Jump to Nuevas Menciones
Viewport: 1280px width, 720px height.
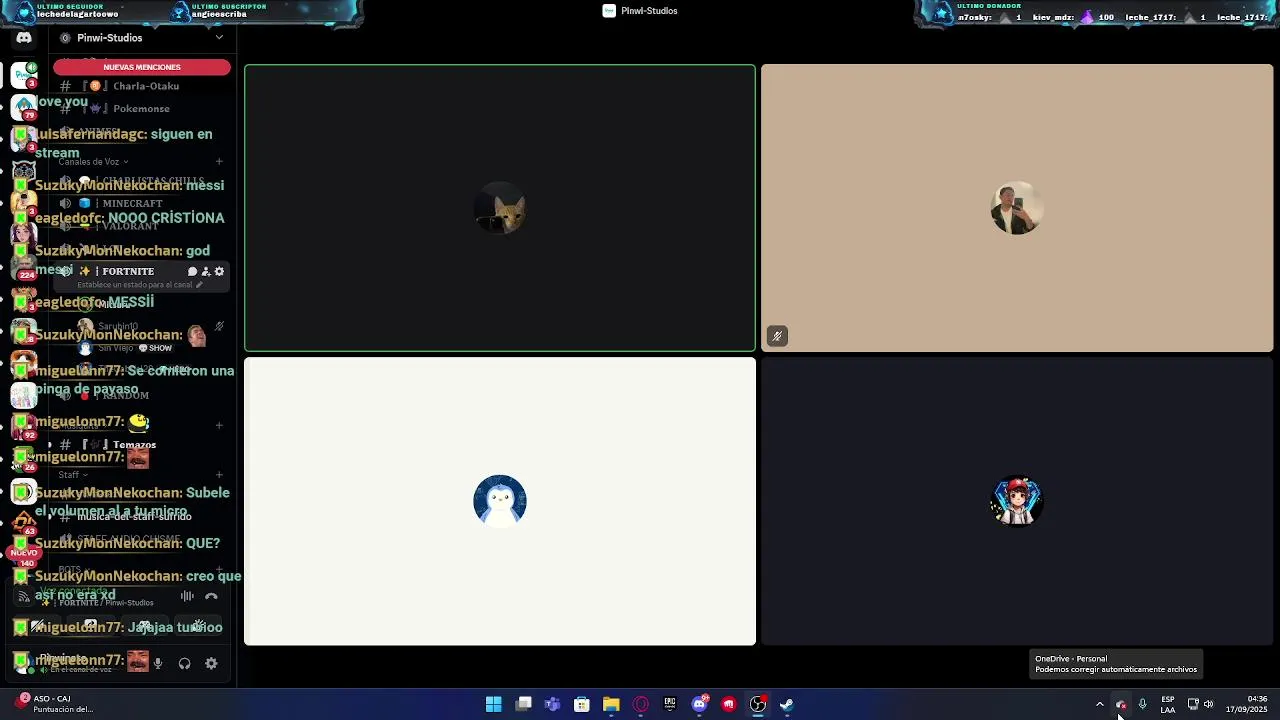(142, 67)
